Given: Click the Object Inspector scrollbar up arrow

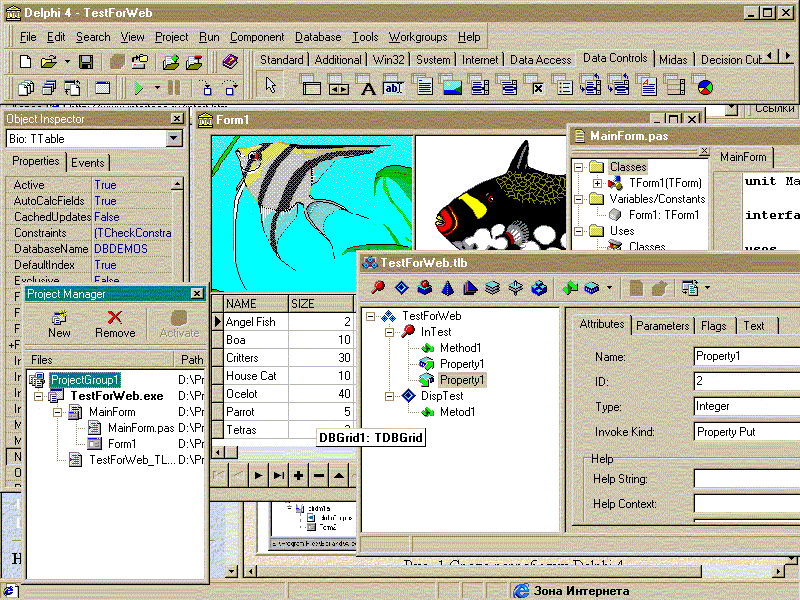Looking at the screenshot, I should point(178,184).
